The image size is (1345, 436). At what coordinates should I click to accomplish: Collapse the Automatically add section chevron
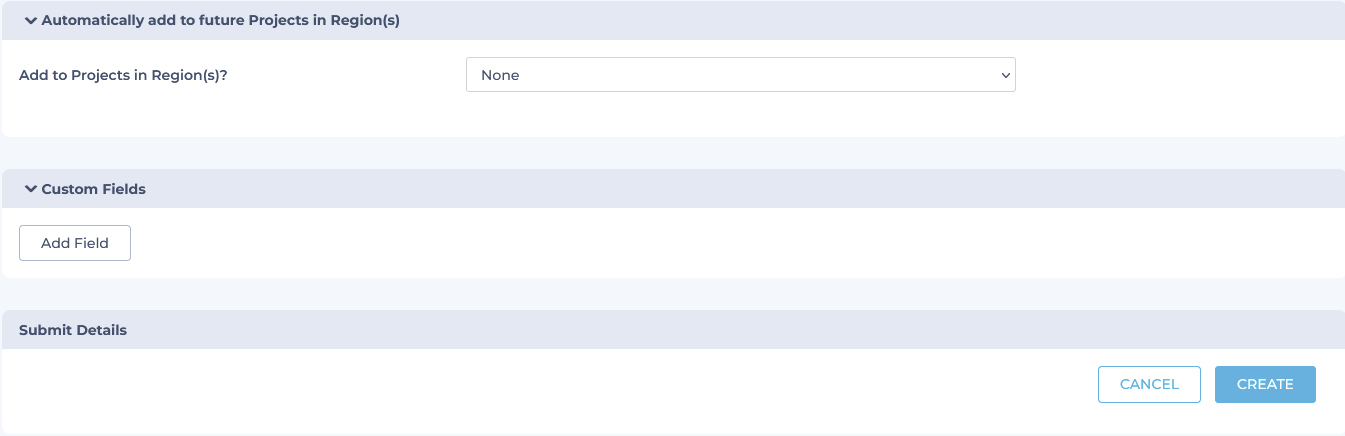[30, 20]
